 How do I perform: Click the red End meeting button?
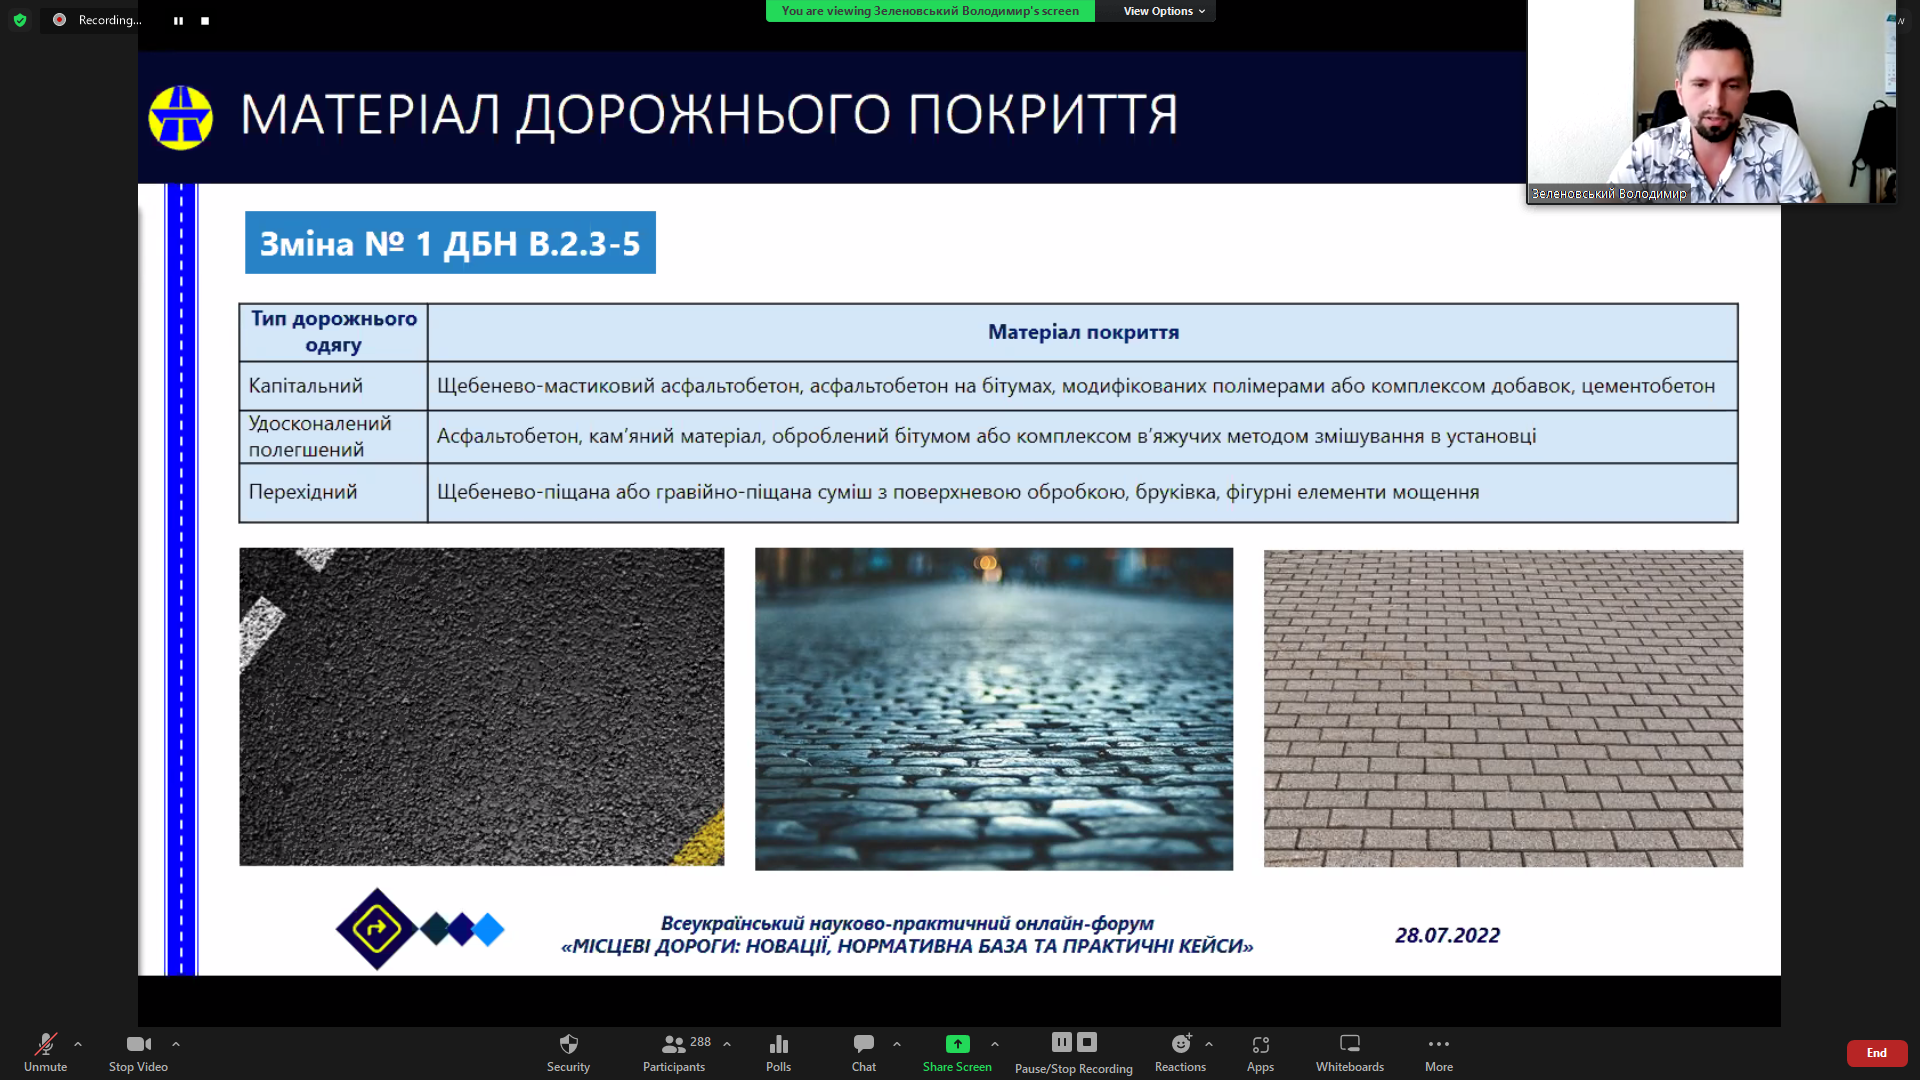click(1876, 1053)
